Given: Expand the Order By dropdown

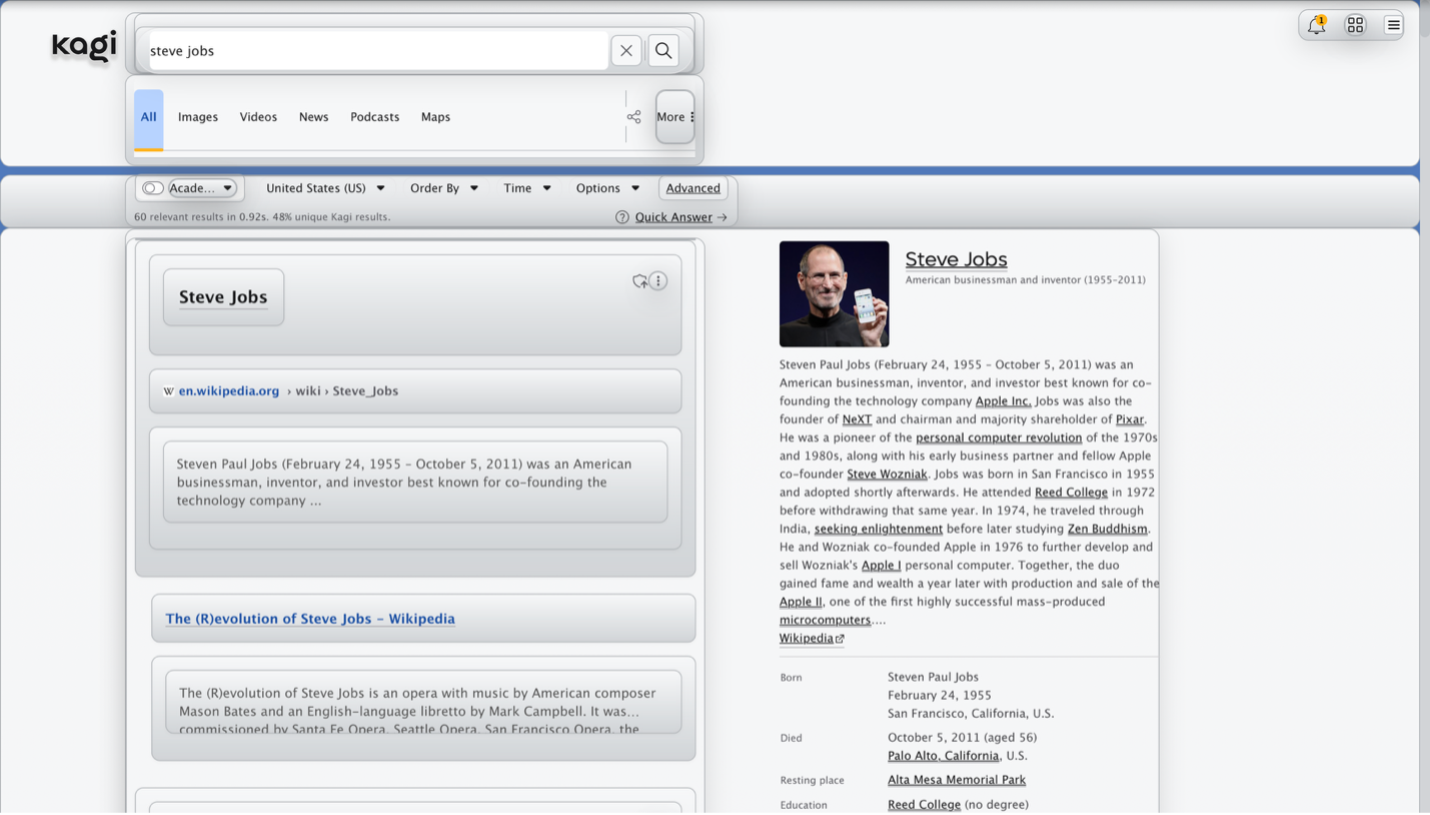Looking at the screenshot, I should point(443,188).
